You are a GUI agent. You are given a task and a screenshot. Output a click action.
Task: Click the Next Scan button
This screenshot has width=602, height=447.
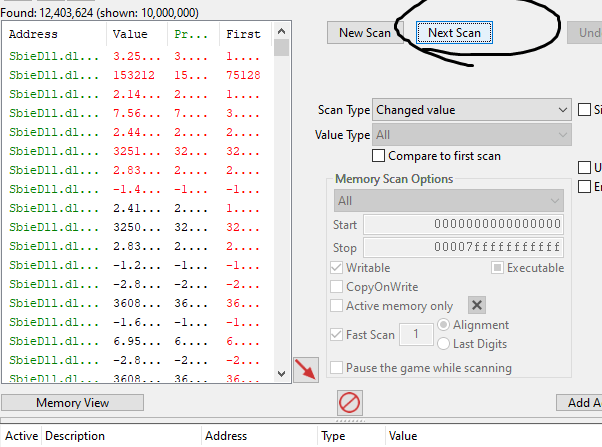[454, 33]
